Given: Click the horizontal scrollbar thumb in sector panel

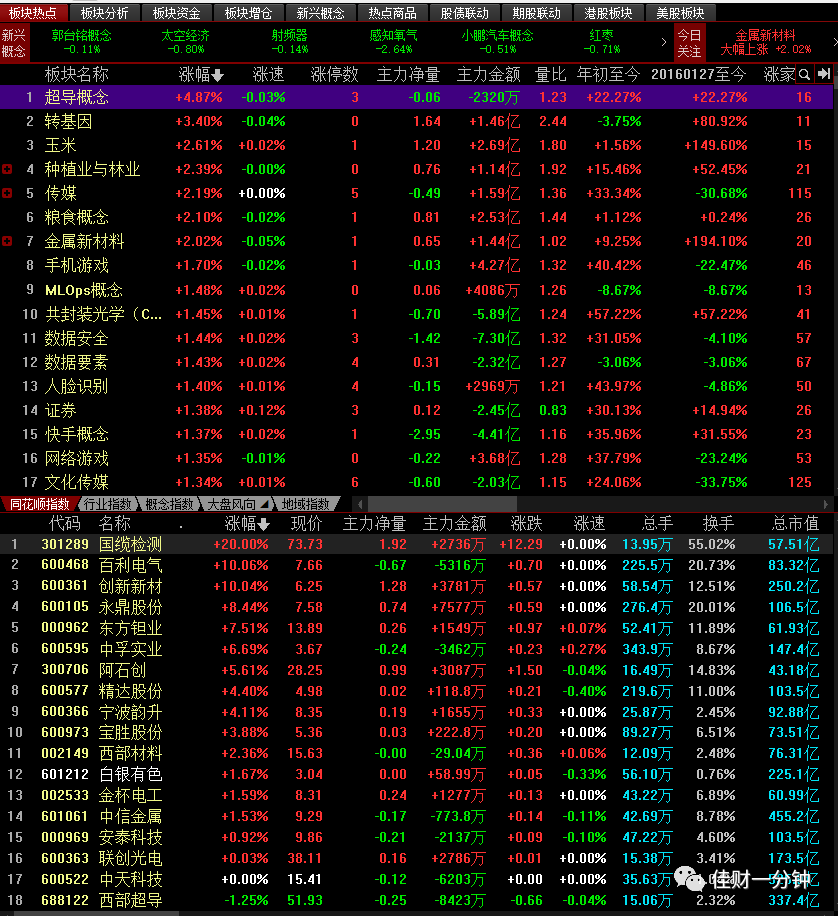Looking at the screenshot, I should pos(442,504).
